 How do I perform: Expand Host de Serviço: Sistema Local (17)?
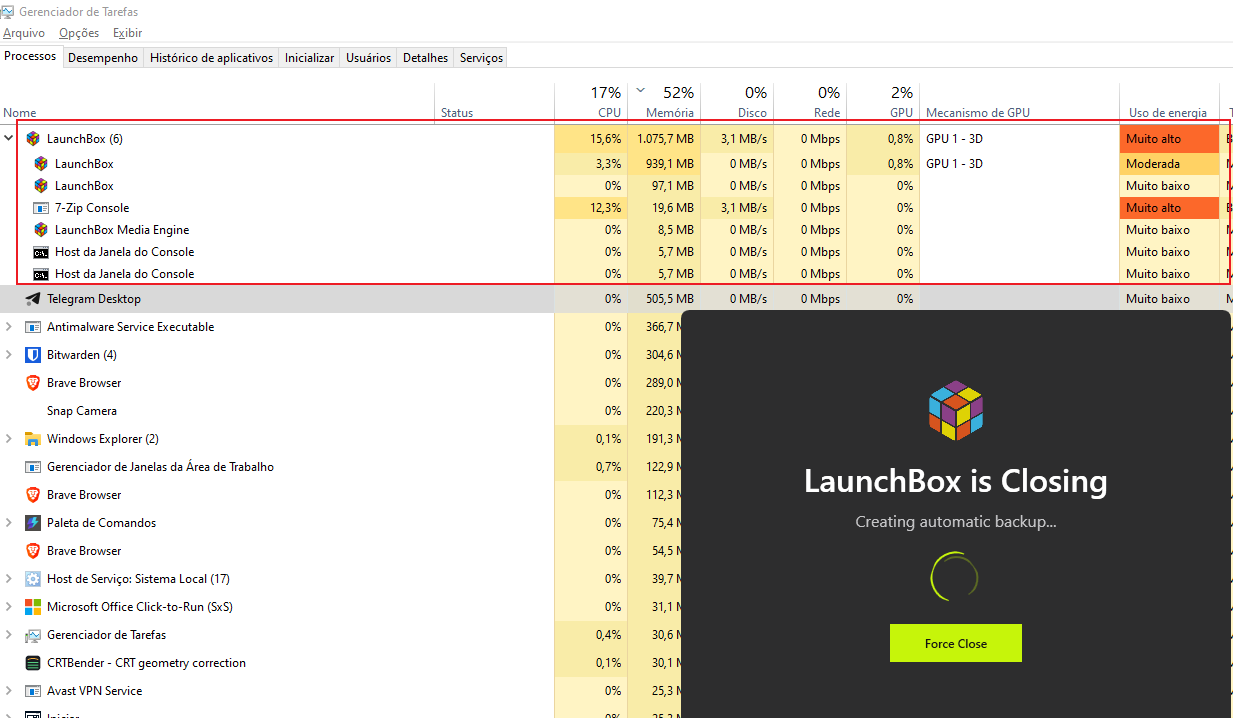click(9, 579)
